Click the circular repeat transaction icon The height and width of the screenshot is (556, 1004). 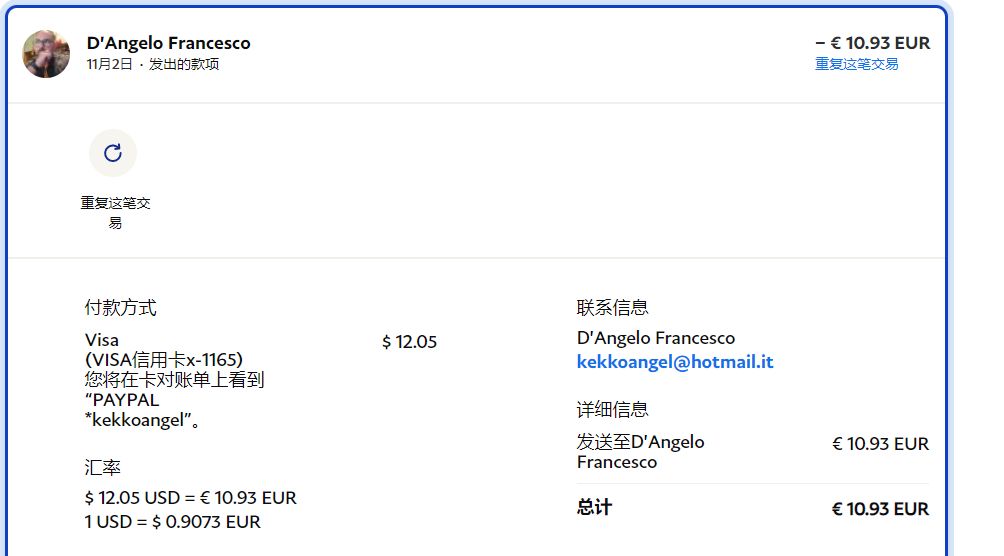113,153
